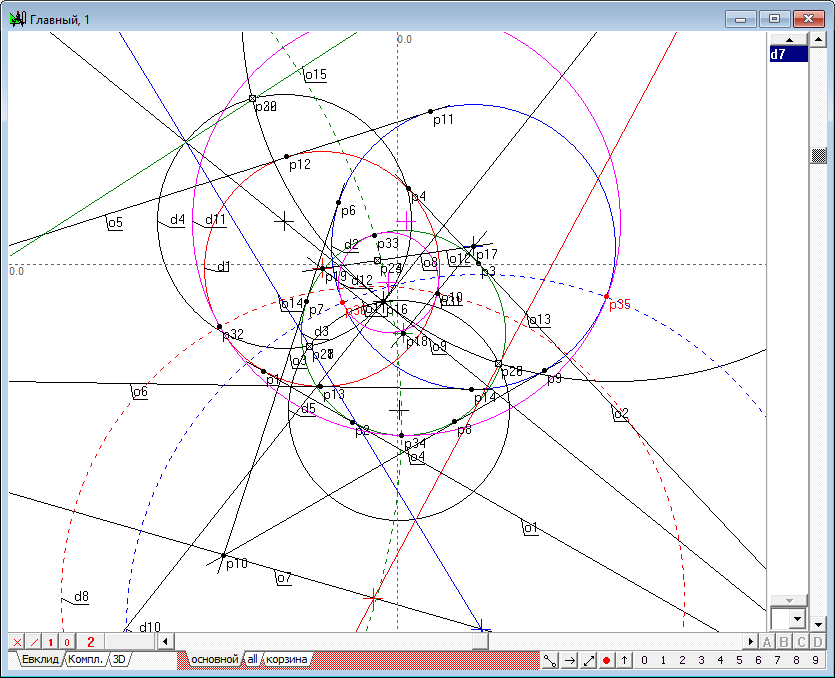Click the point label p12
Screen dimensions: 835x678
(300, 165)
